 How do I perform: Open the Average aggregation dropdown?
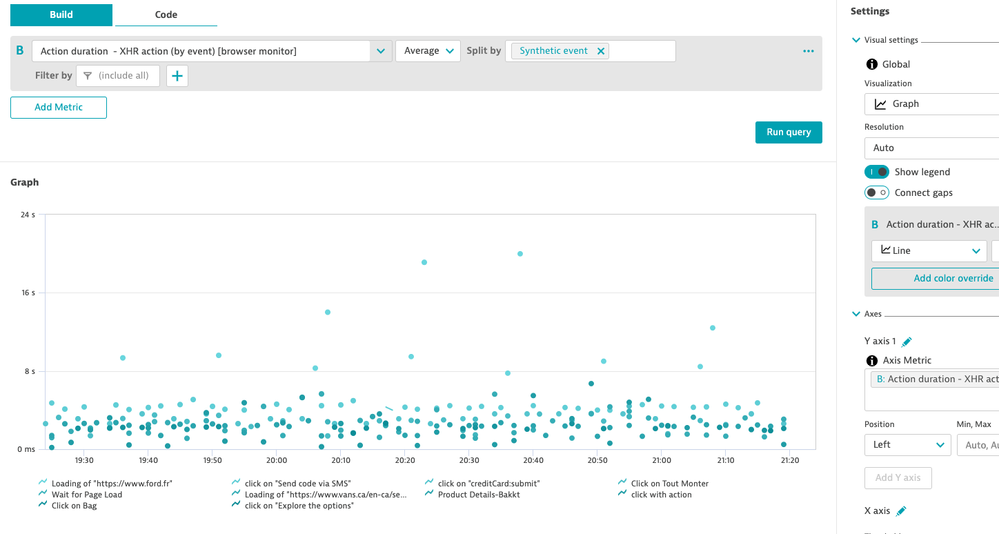pyautogui.click(x=428, y=51)
